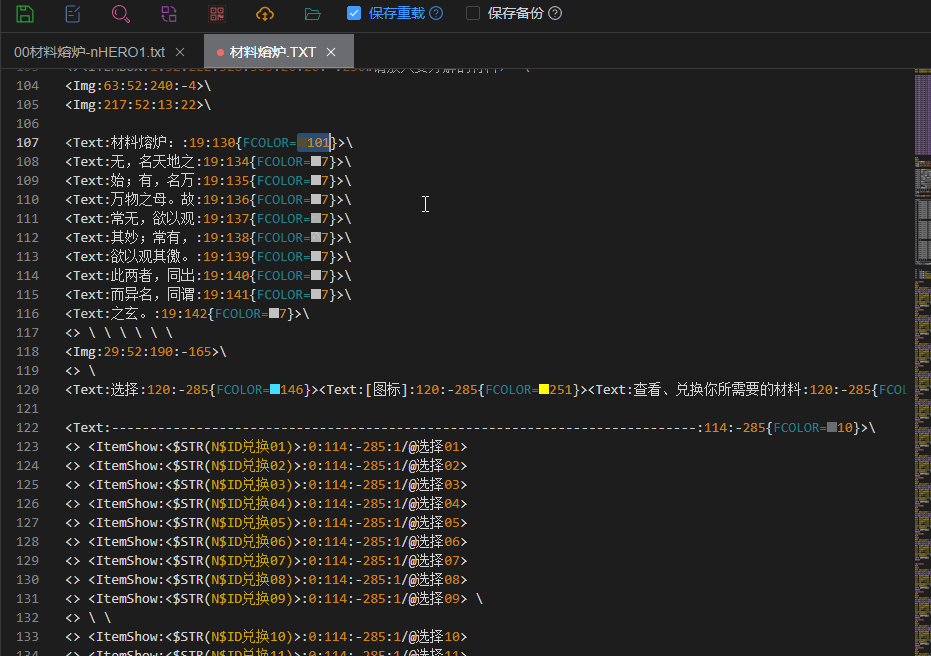Click the text 常无,欲以观 on line 111

[x=153, y=218]
